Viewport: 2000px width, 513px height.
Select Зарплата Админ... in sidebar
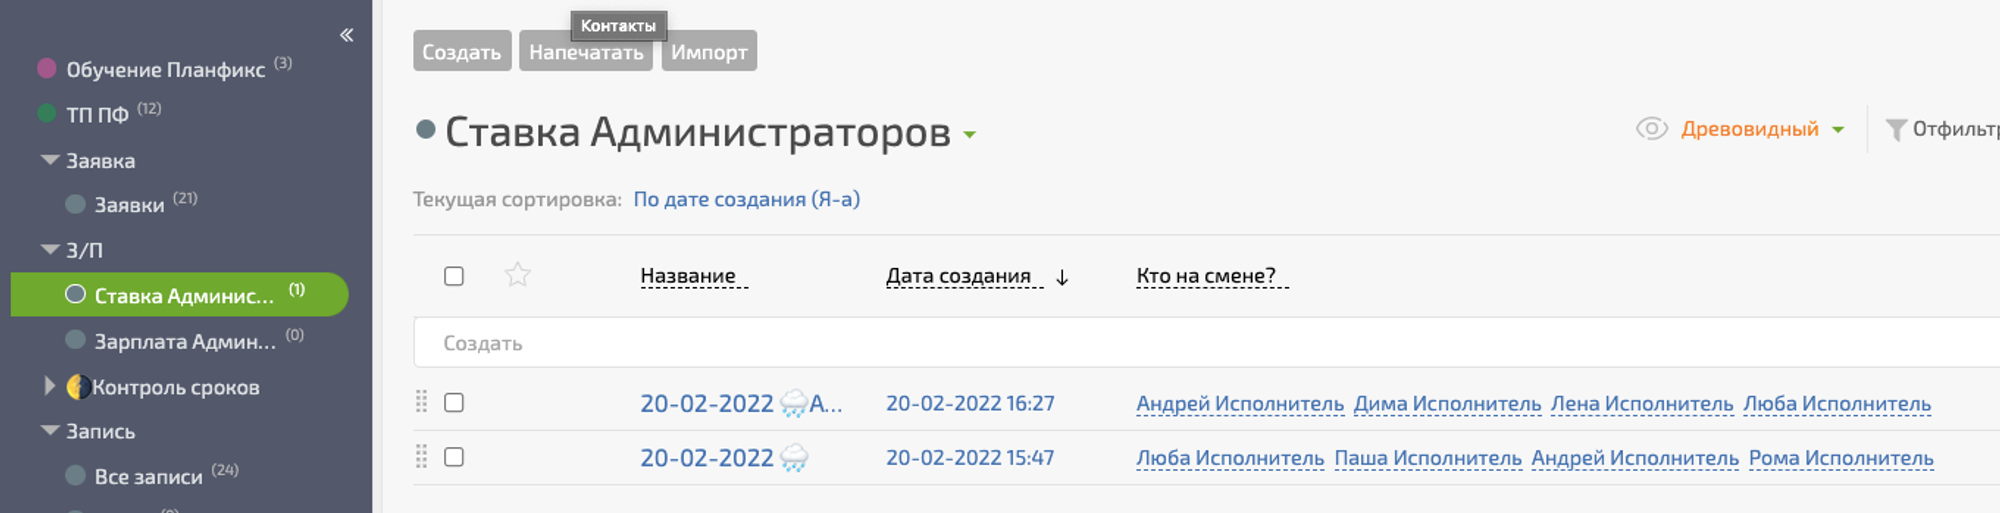click(x=184, y=341)
